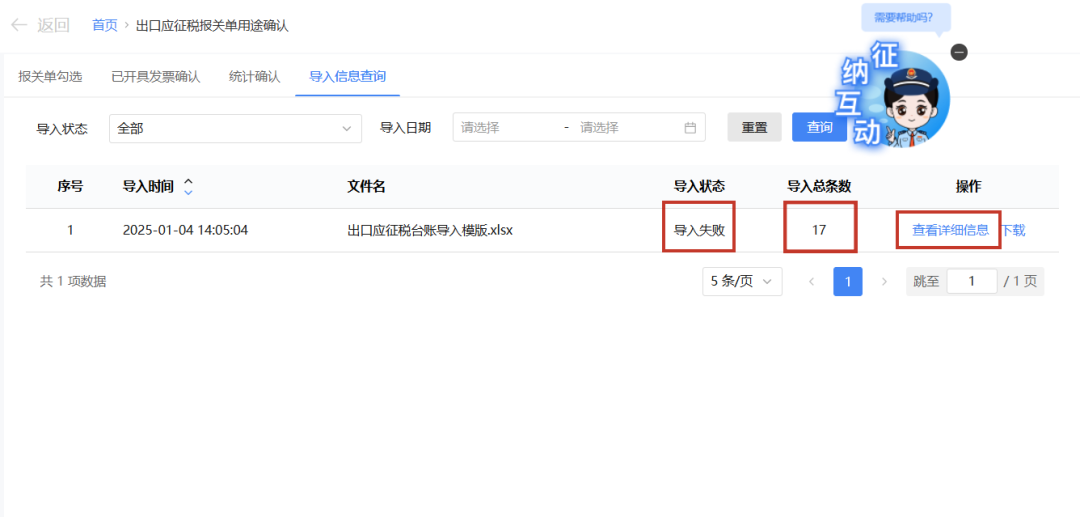Open the 5 条/页 page size dropdown

(742, 282)
